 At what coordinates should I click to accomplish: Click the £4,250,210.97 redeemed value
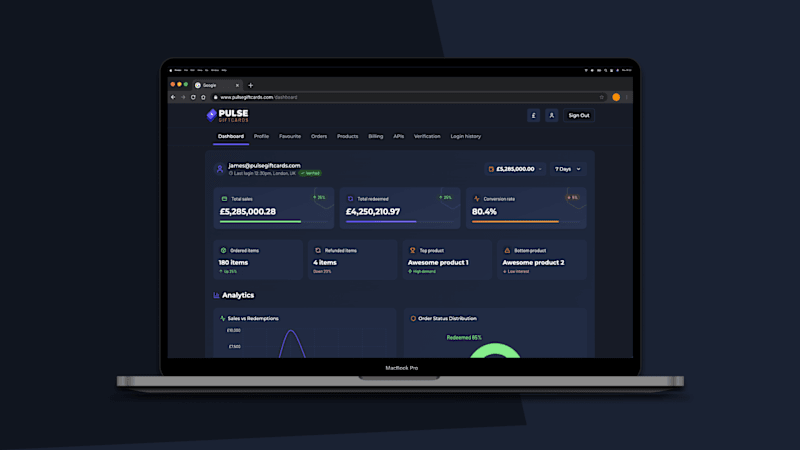[373, 211]
